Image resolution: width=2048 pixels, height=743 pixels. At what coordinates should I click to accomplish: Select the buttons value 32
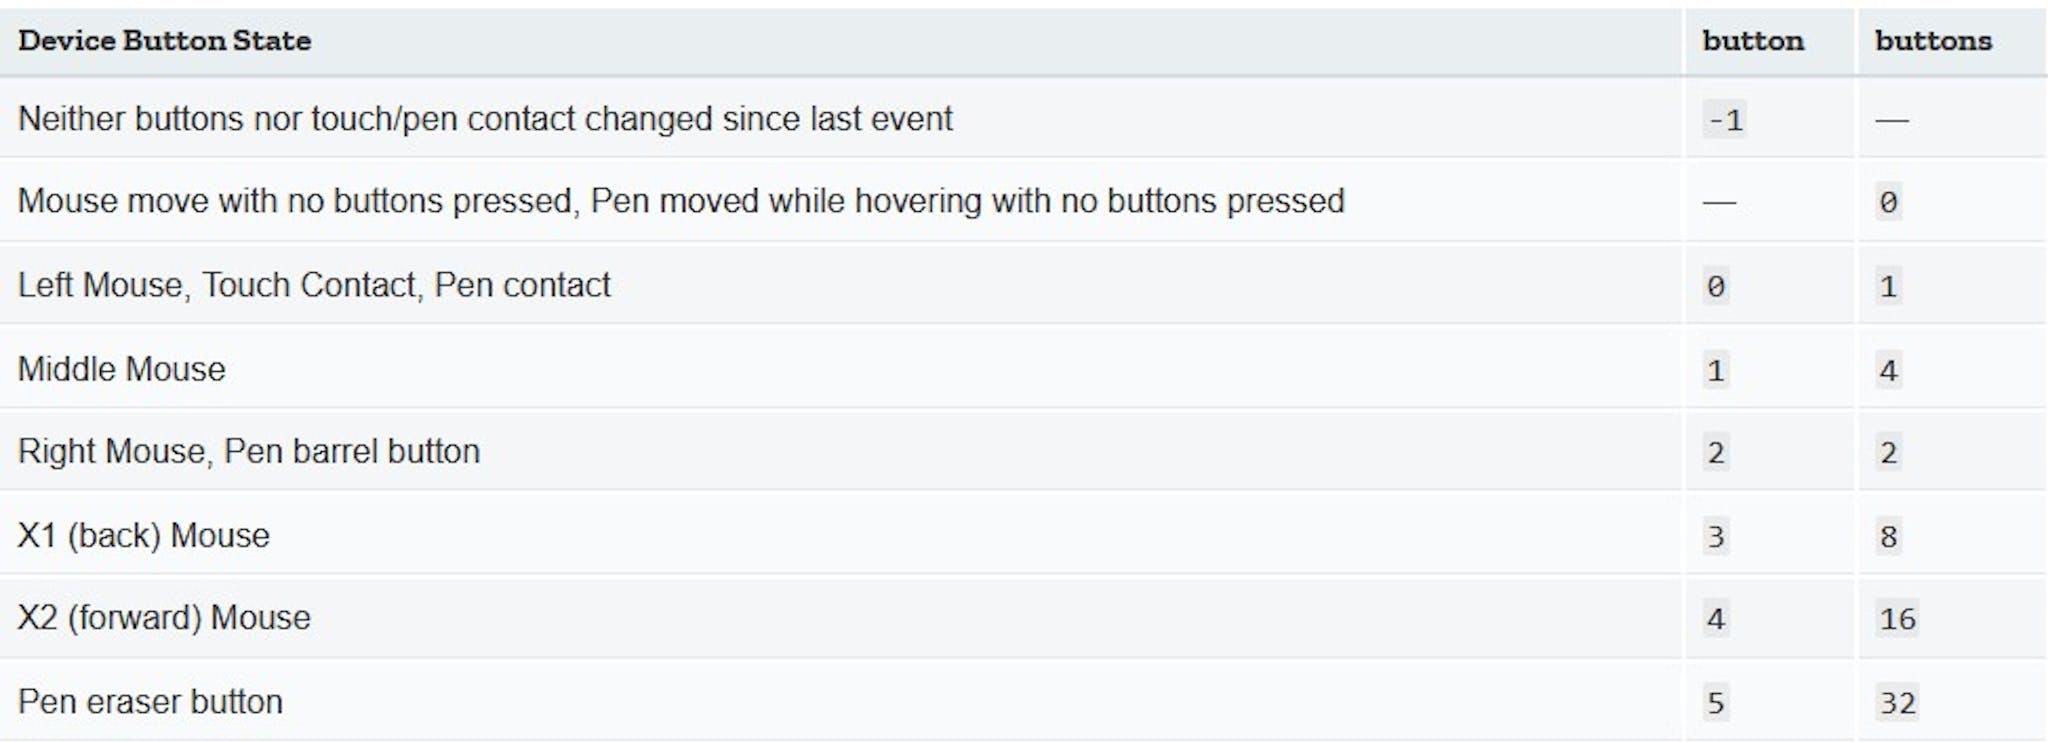click(x=1897, y=703)
